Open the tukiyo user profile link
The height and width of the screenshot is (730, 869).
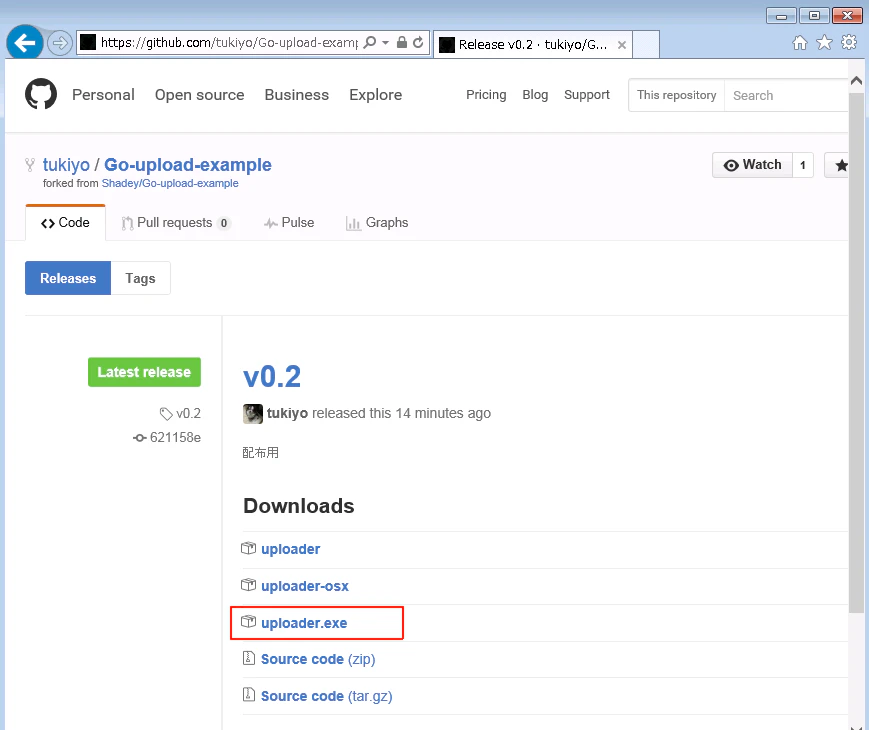pos(66,165)
